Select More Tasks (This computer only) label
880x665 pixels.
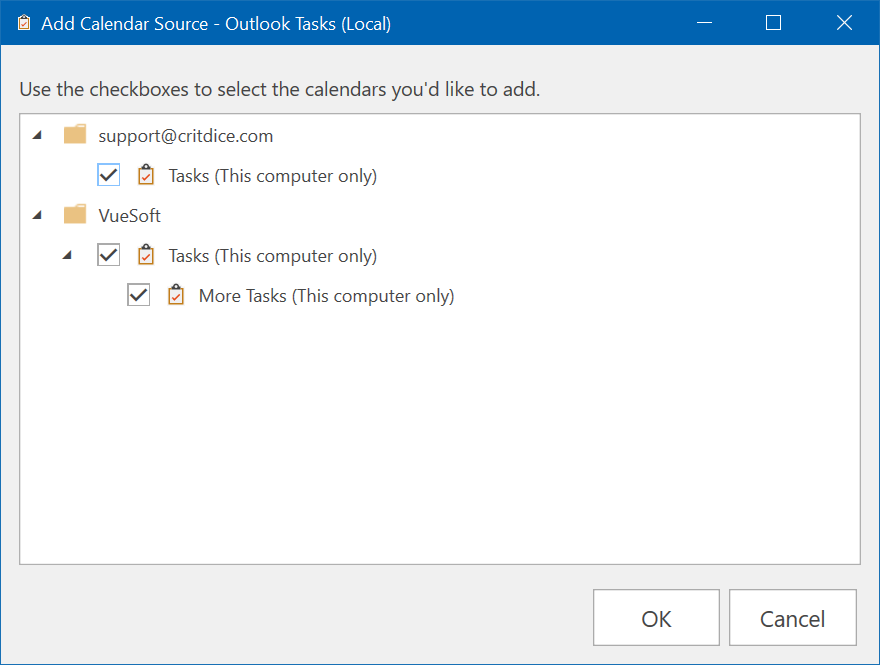coord(327,296)
